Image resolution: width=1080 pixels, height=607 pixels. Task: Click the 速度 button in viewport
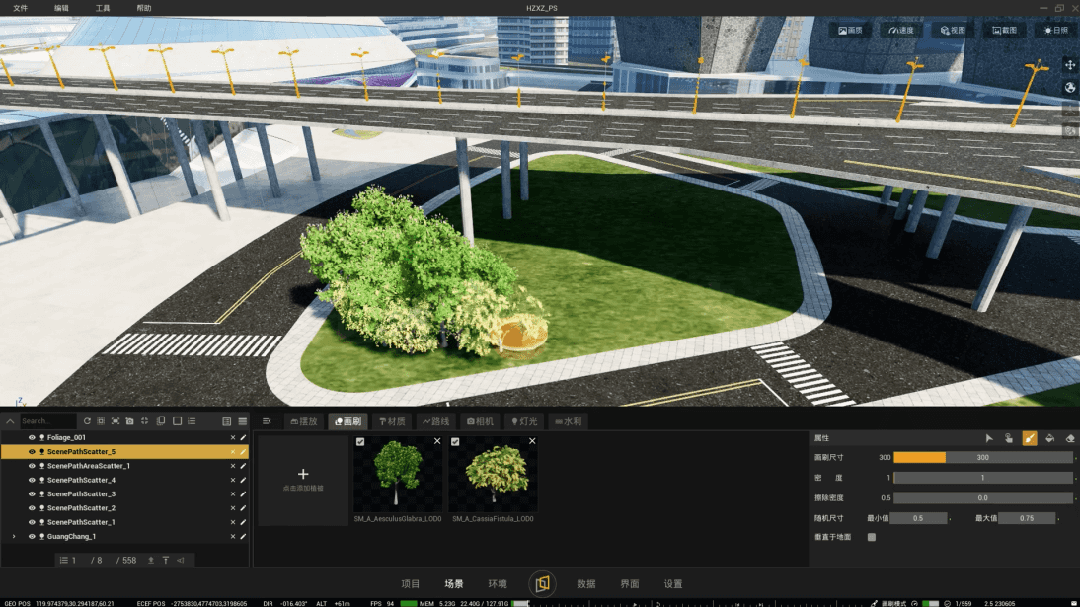pyautogui.click(x=901, y=30)
